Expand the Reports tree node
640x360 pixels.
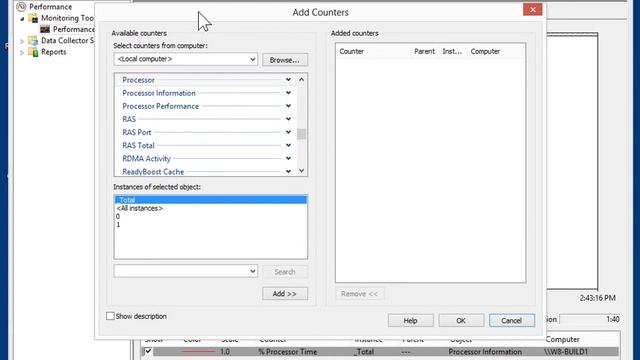point(22,53)
